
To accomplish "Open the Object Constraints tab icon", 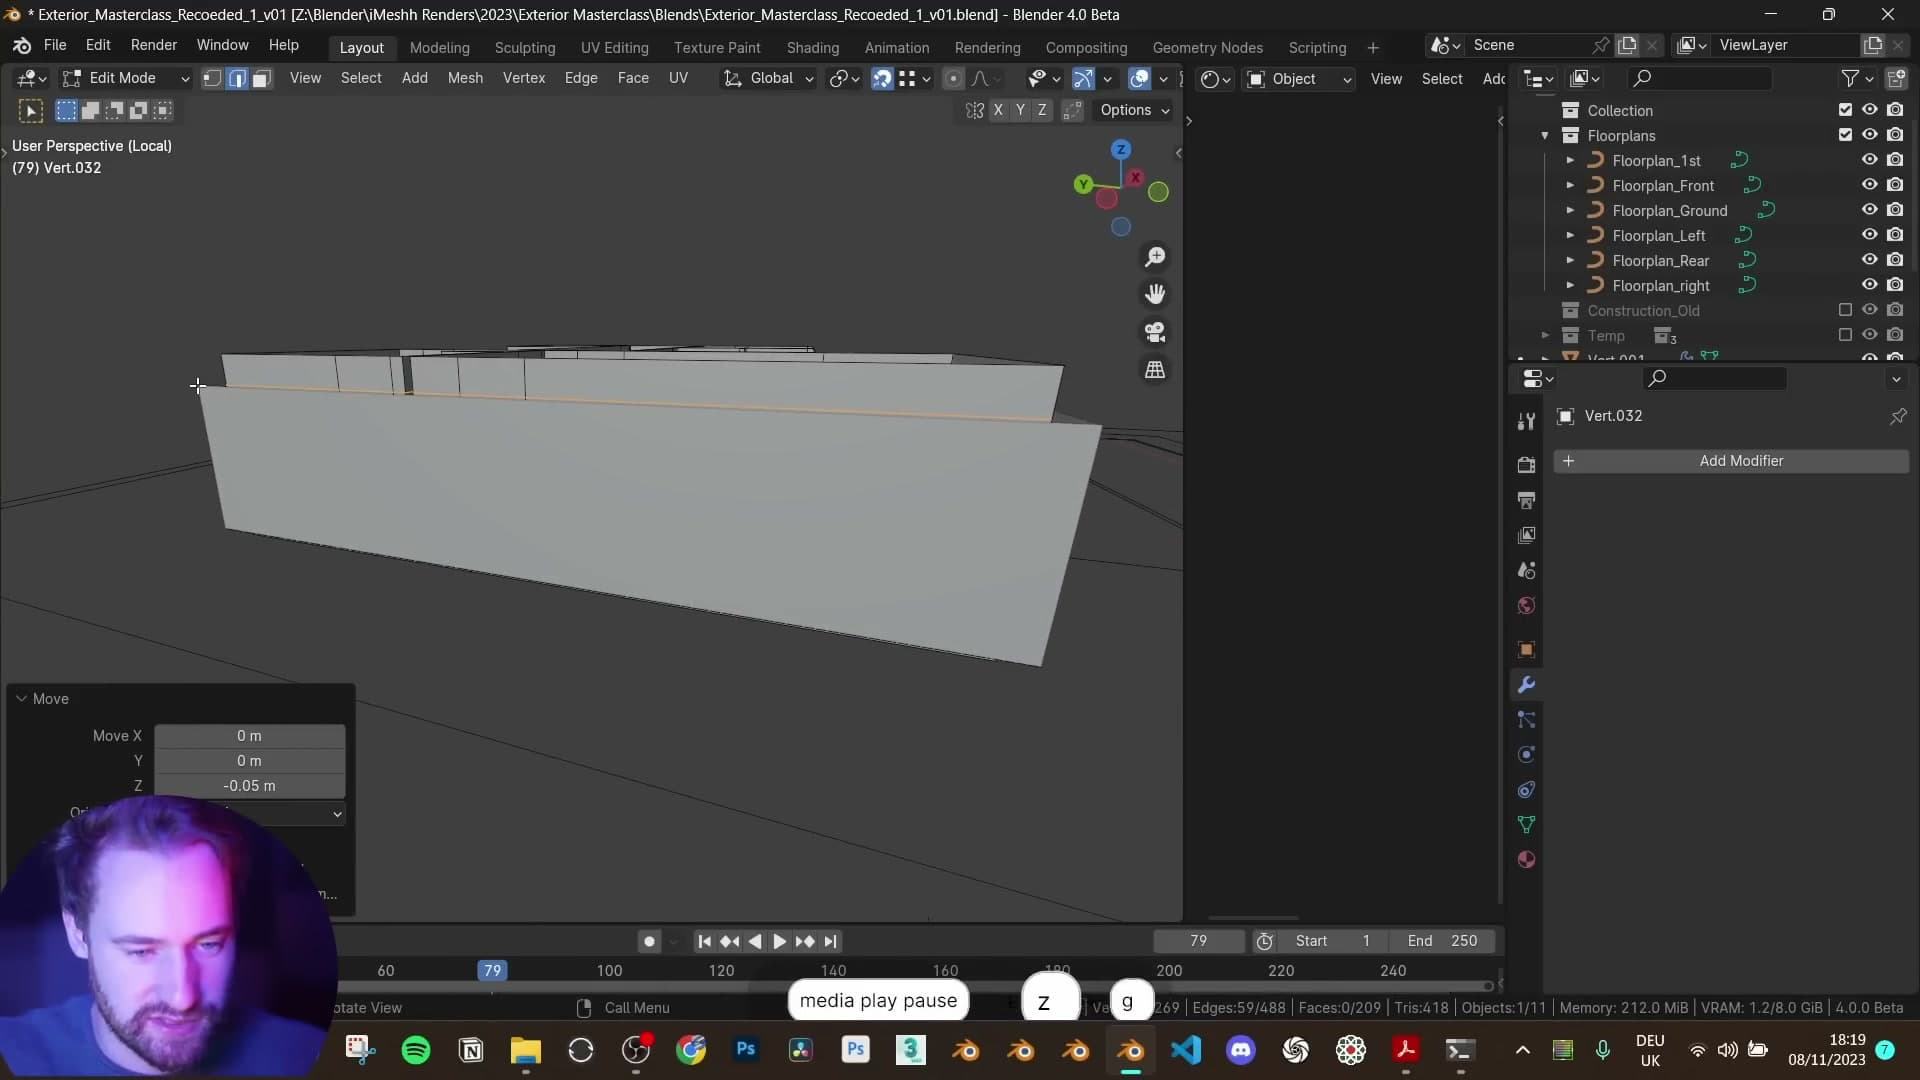I will [1526, 790].
